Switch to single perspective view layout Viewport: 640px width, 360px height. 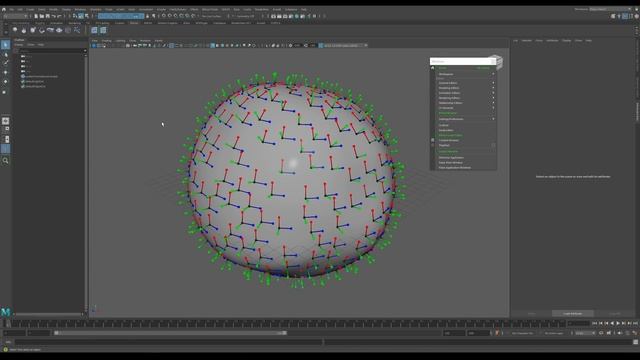pyautogui.click(x=5, y=121)
